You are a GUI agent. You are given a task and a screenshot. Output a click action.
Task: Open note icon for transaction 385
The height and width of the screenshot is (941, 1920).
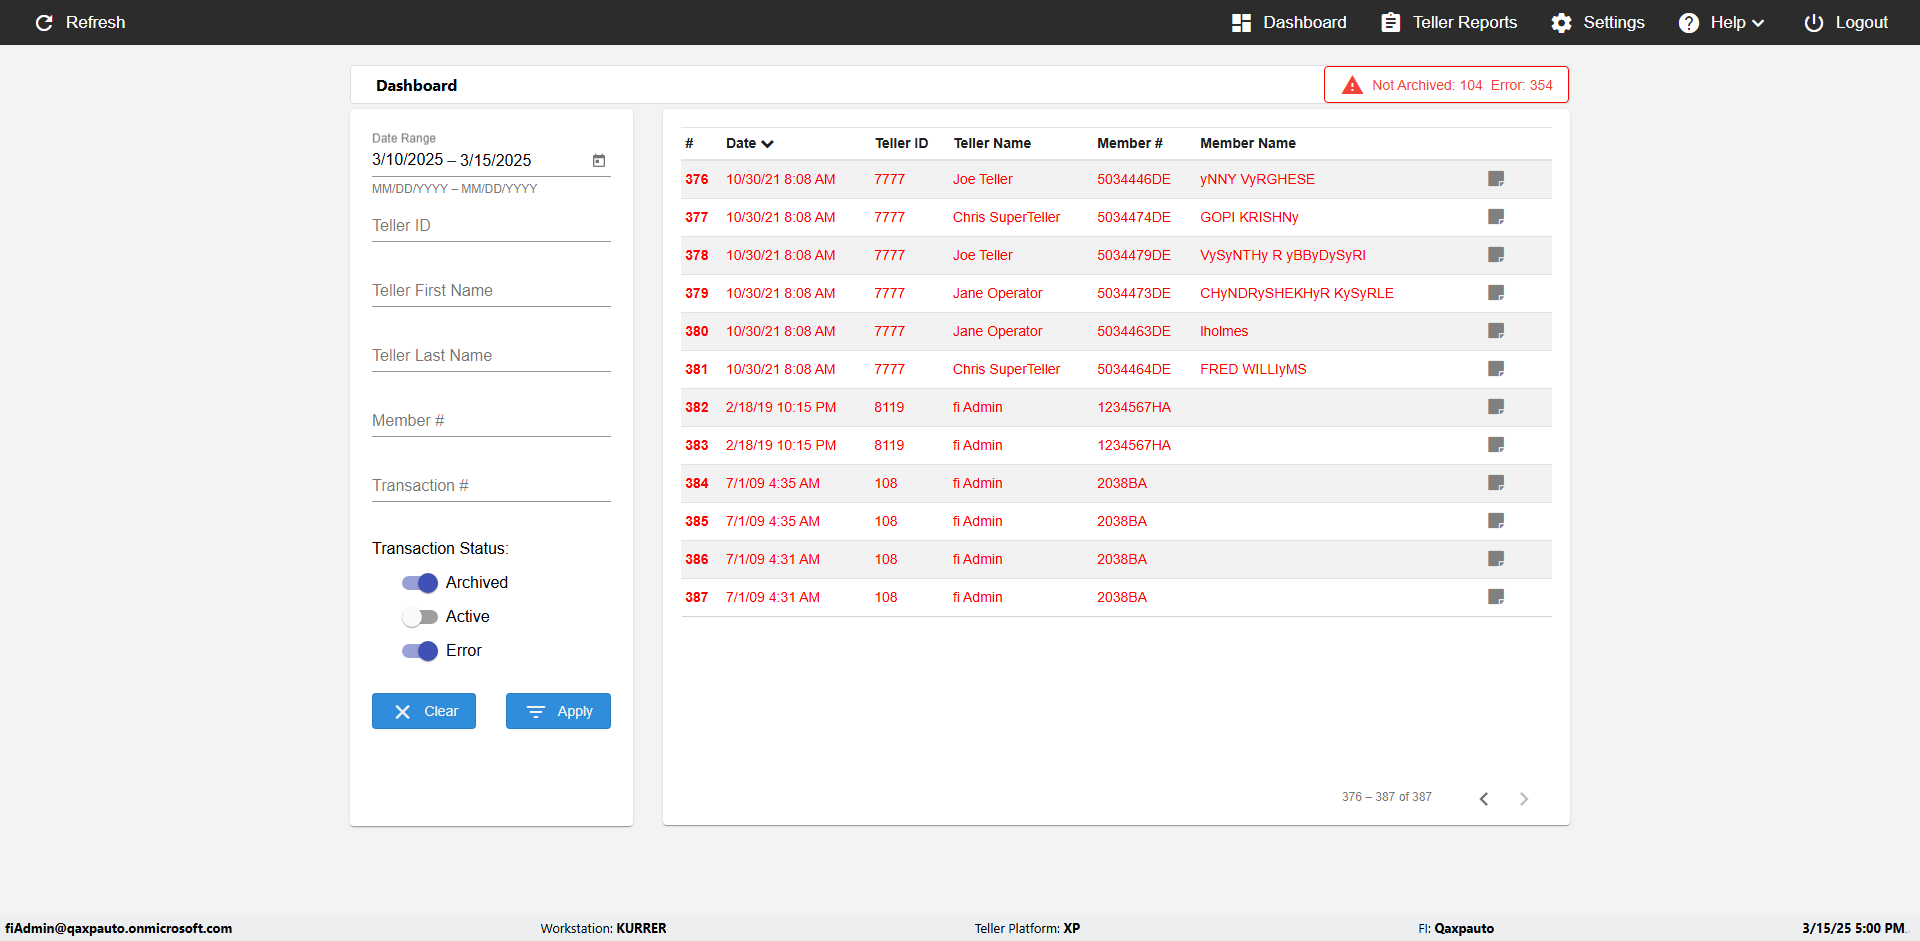tap(1496, 521)
